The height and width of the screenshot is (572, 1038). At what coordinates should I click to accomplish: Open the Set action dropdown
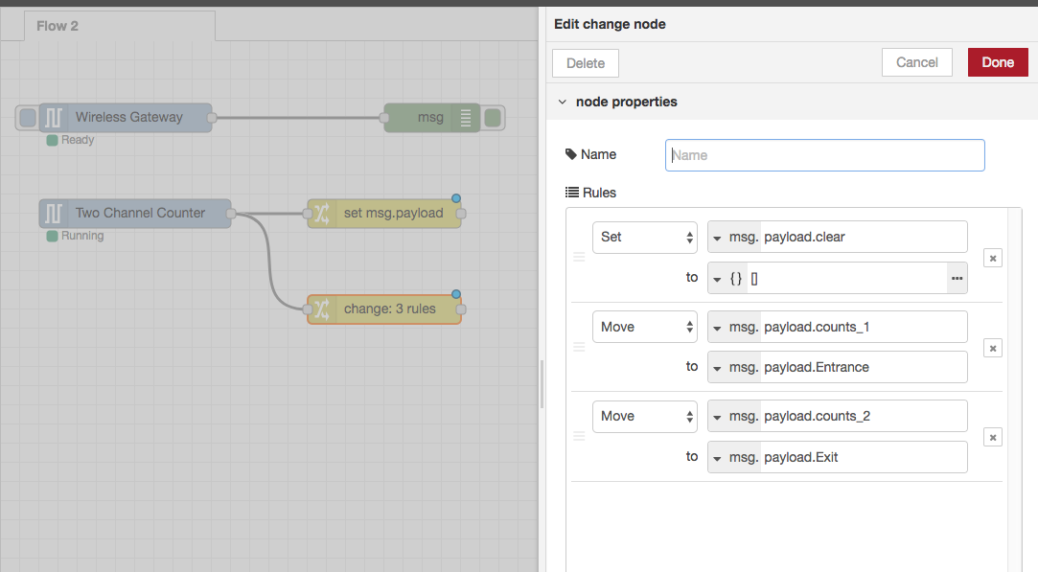[x=644, y=237]
